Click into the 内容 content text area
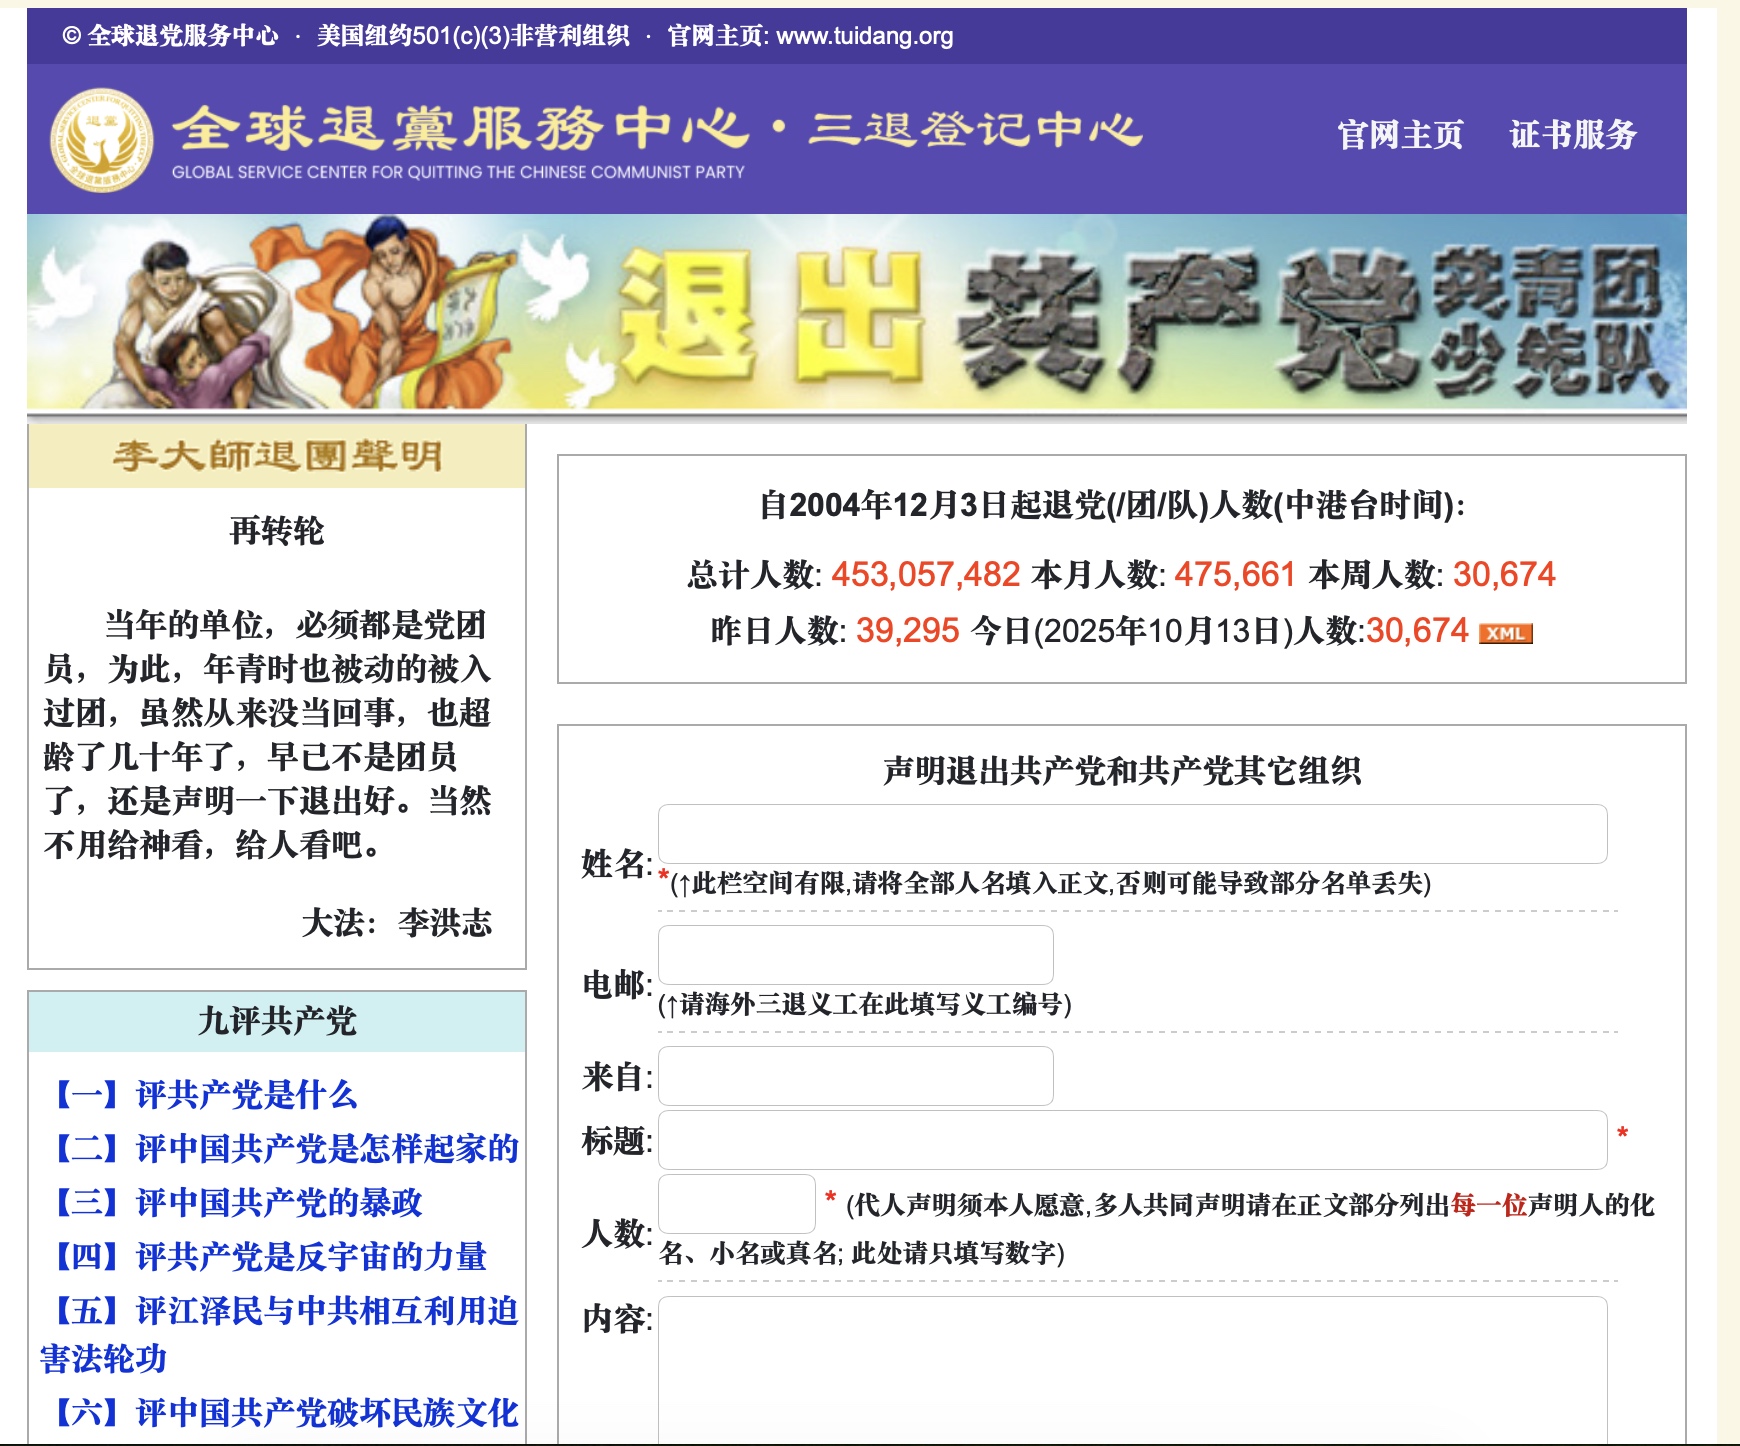1740x1446 pixels. (1132, 1370)
